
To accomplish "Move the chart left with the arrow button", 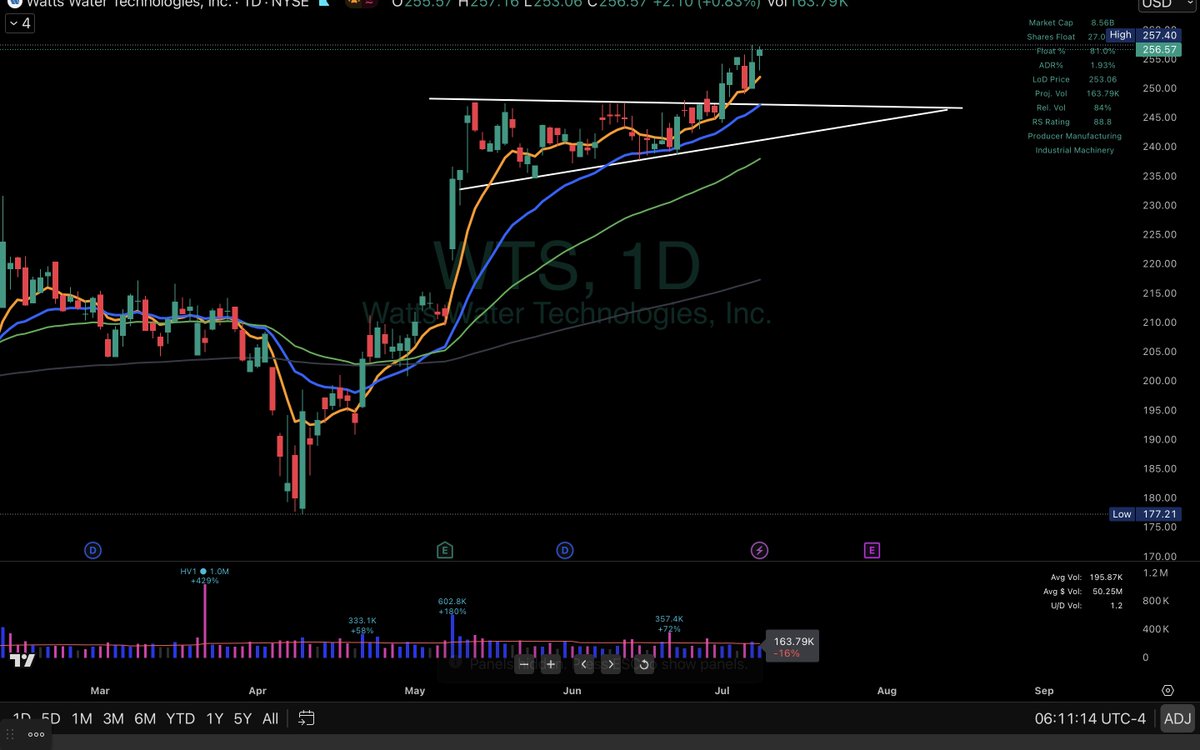I will click(x=584, y=664).
